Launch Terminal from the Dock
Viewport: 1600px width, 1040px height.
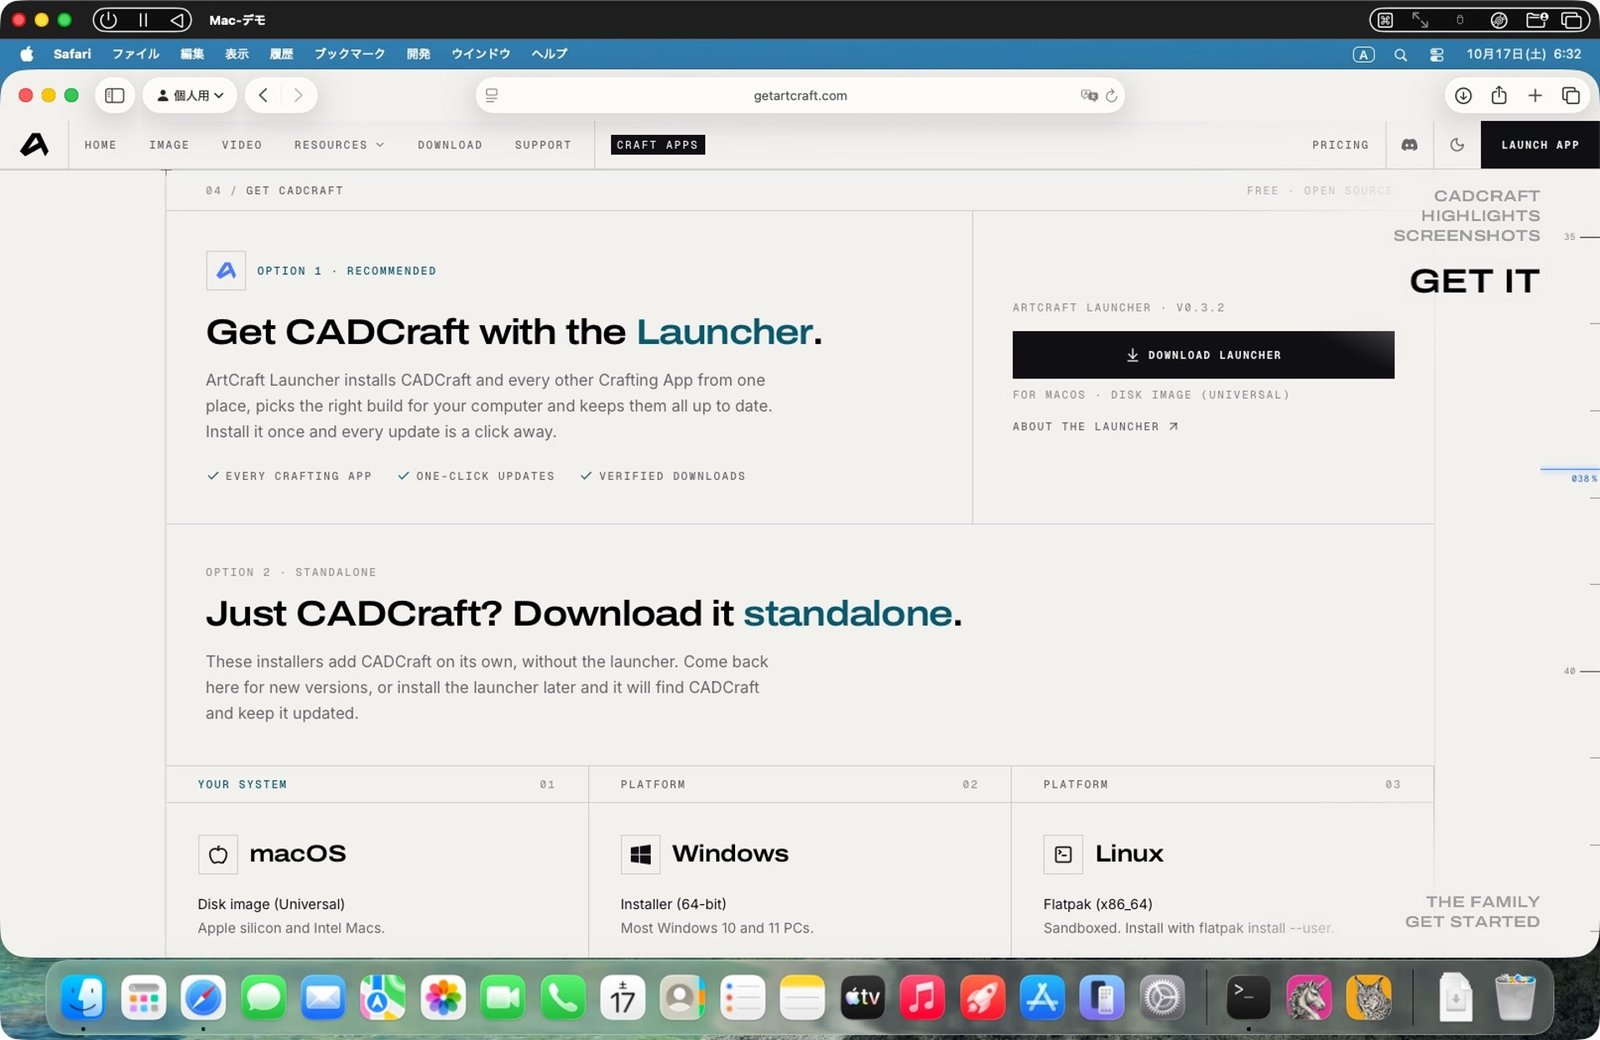(x=1248, y=998)
